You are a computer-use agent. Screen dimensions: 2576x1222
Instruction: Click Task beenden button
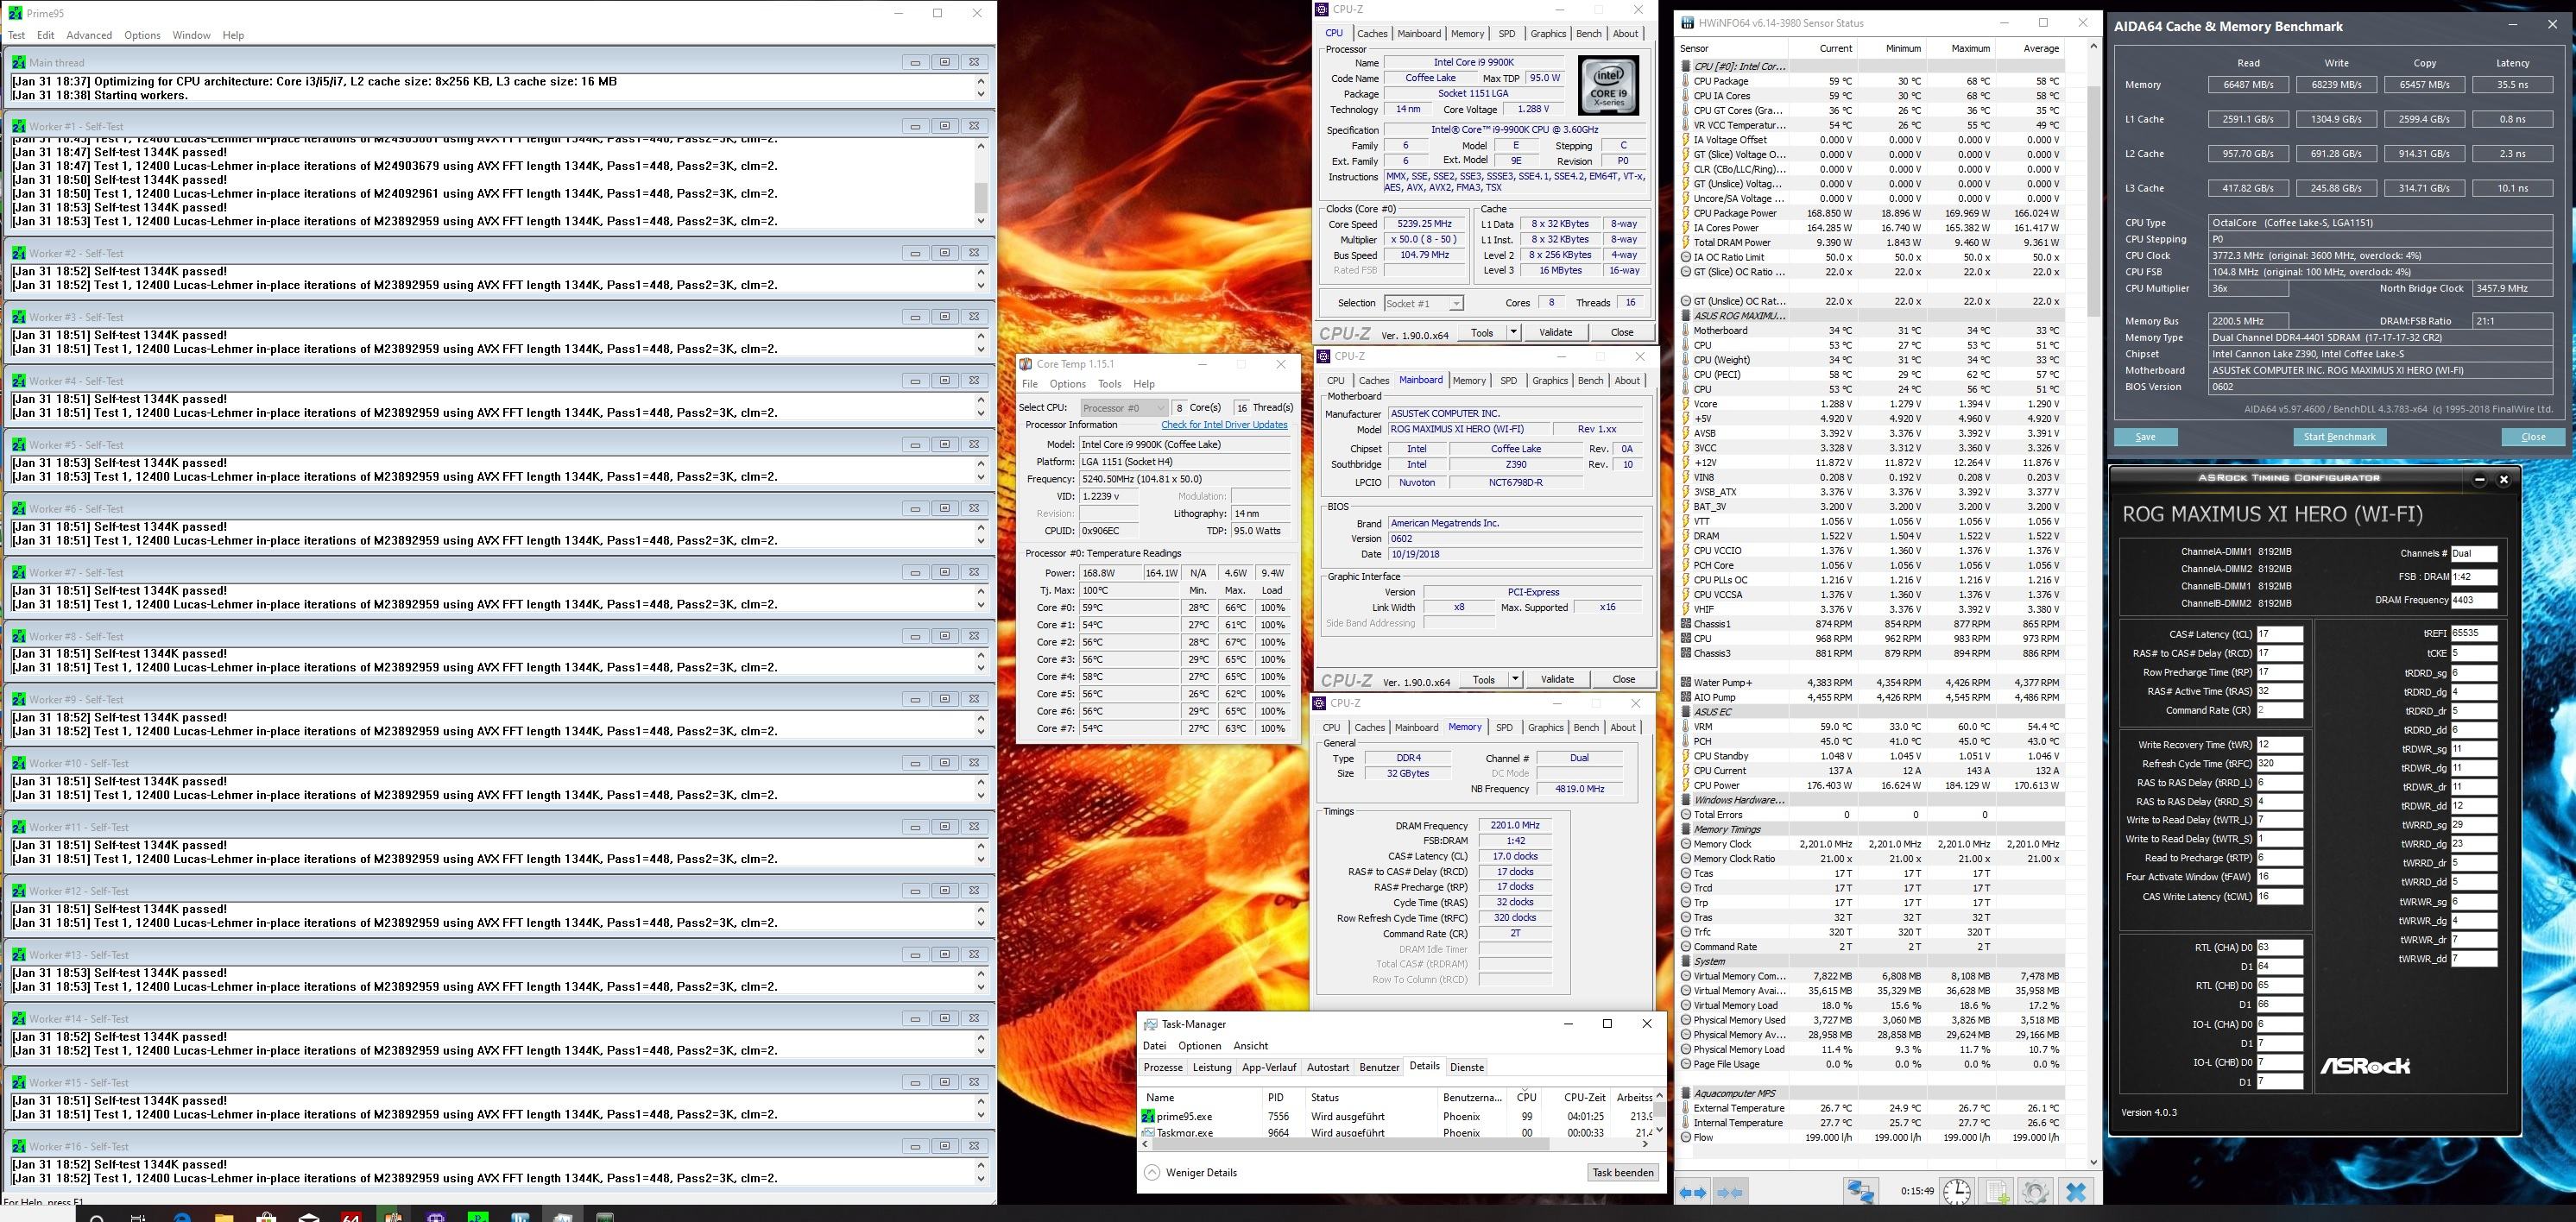[x=1622, y=1173]
